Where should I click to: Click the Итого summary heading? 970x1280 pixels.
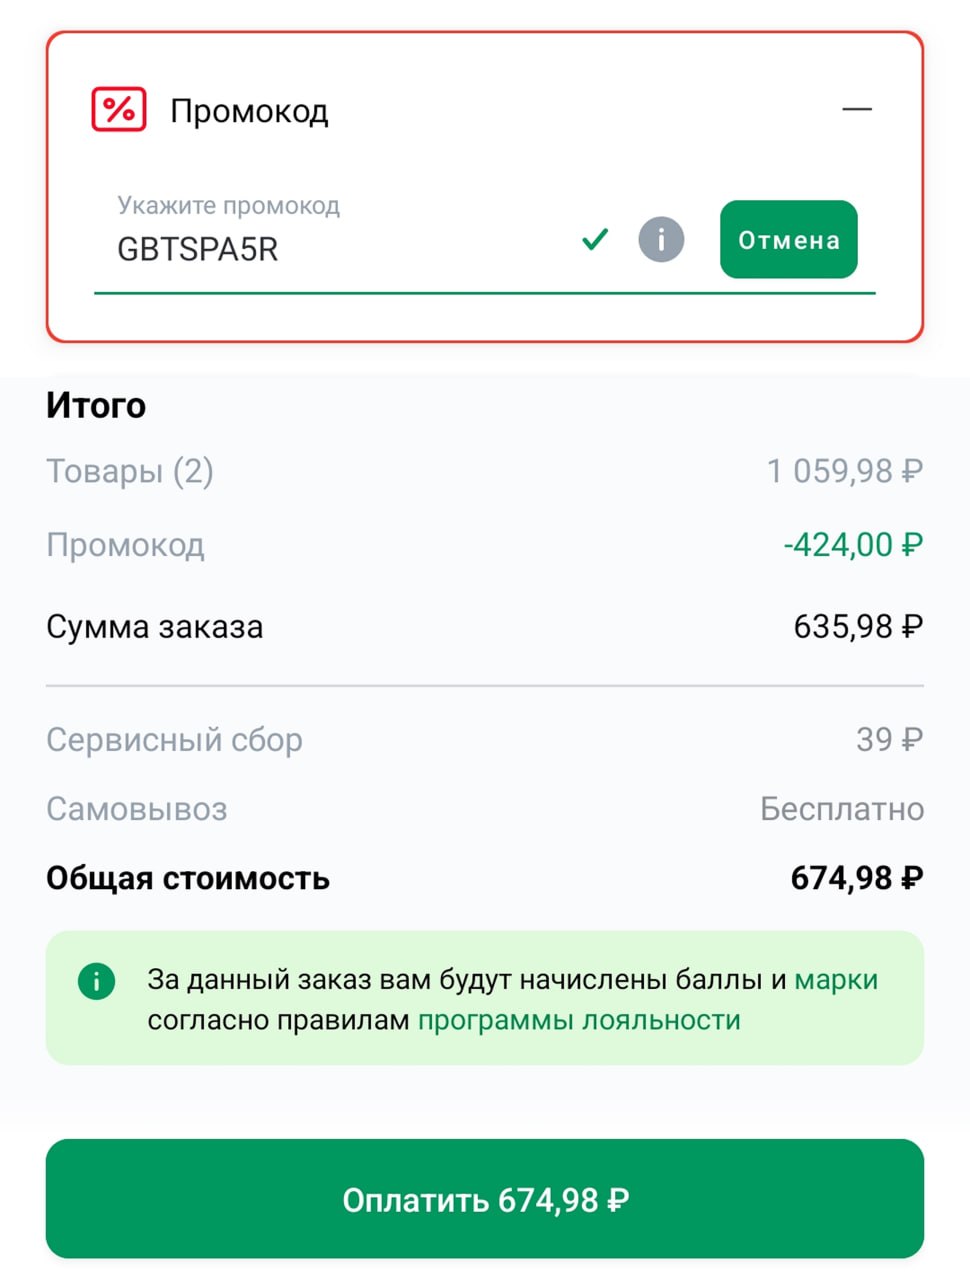[x=96, y=406]
